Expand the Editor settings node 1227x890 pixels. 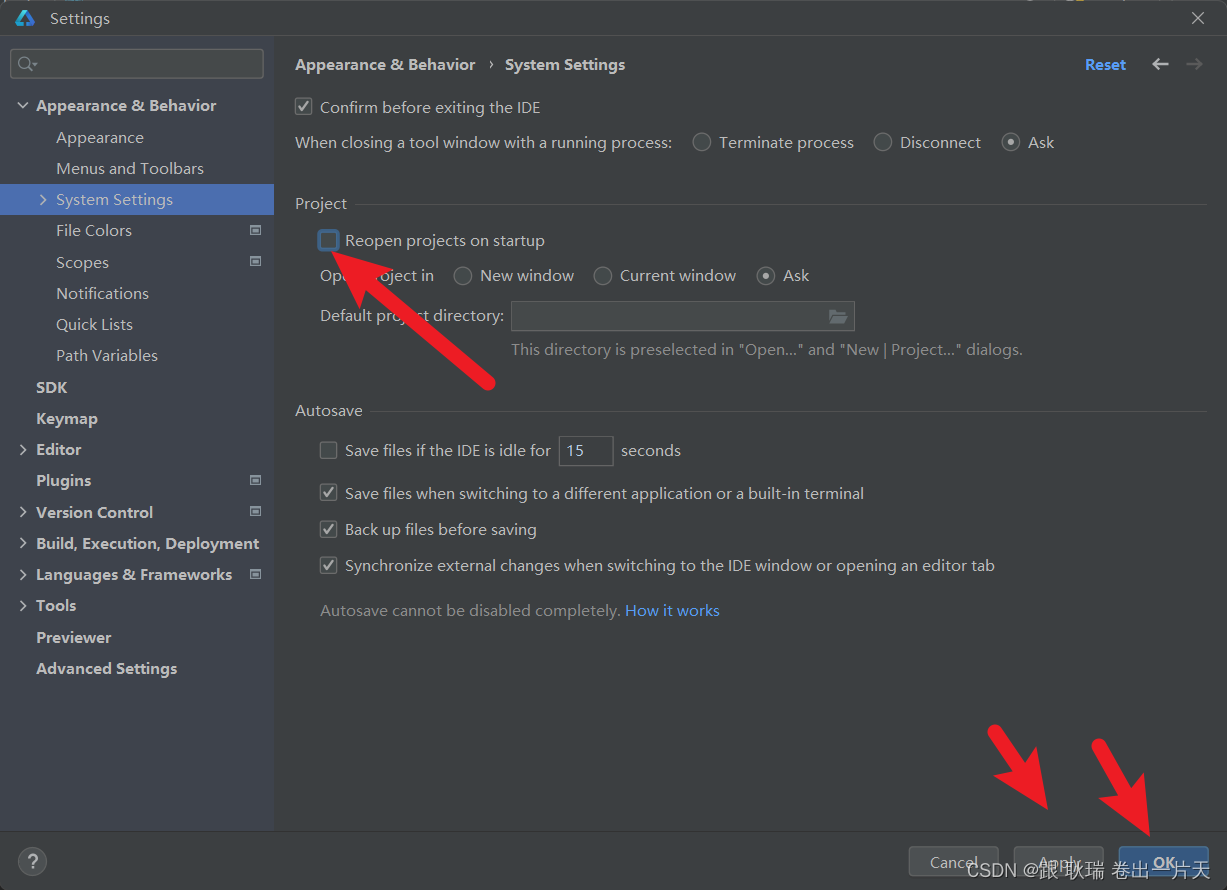point(23,449)
